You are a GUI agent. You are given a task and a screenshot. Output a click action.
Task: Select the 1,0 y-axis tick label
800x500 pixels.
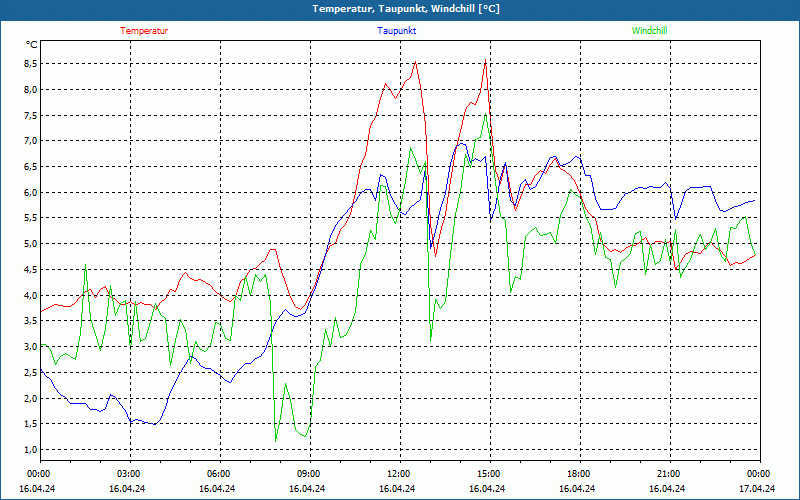30,450
